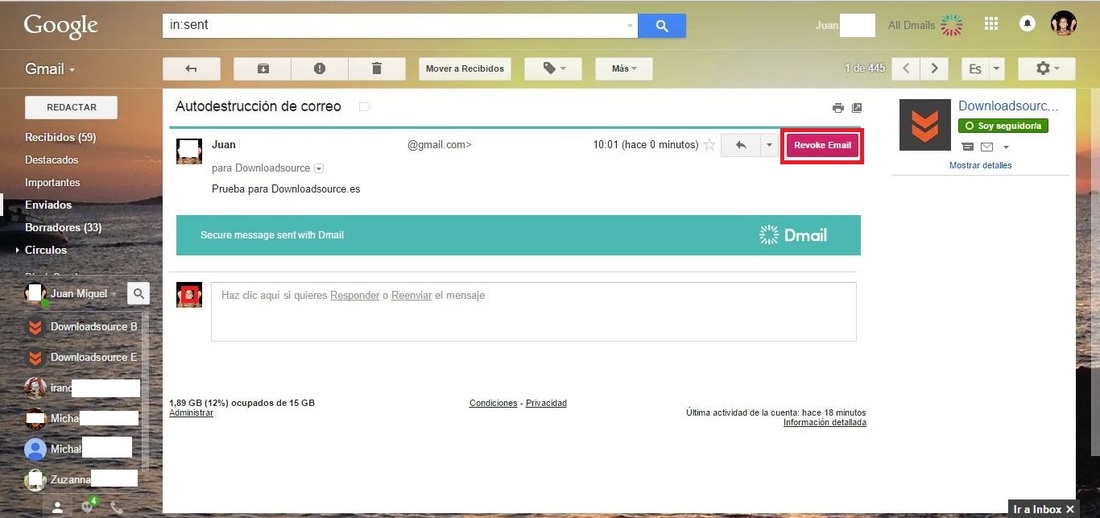Screen dimensions: 1100x518
Task: Click the search options dropdown arrow
Action: [629, 26]
